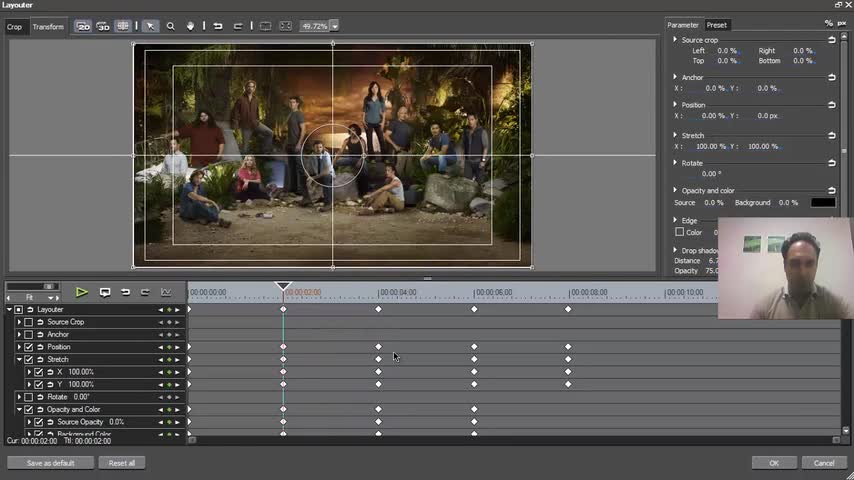Switch to the Preset tab
The height and width of the screenshot is (480, 854).
coord(717,25)
